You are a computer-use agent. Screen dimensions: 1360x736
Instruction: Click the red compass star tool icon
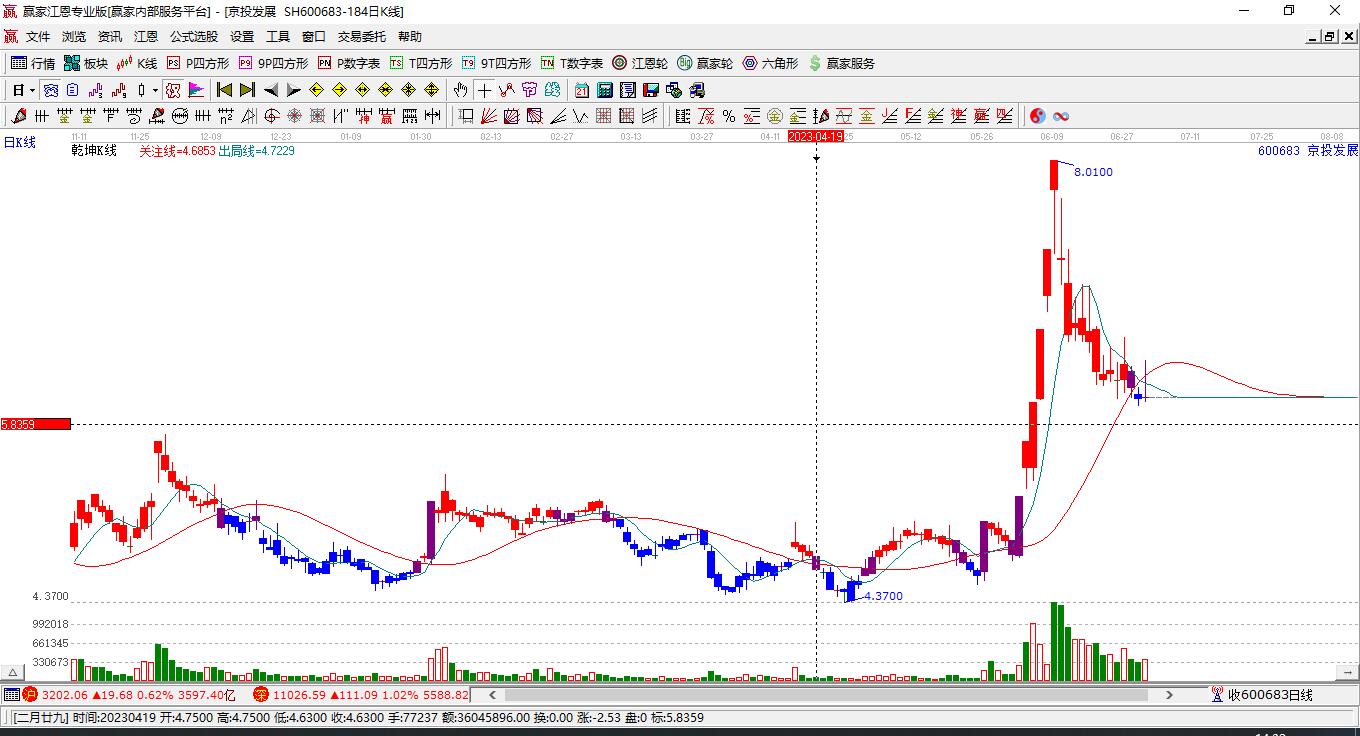click(294, 116)
